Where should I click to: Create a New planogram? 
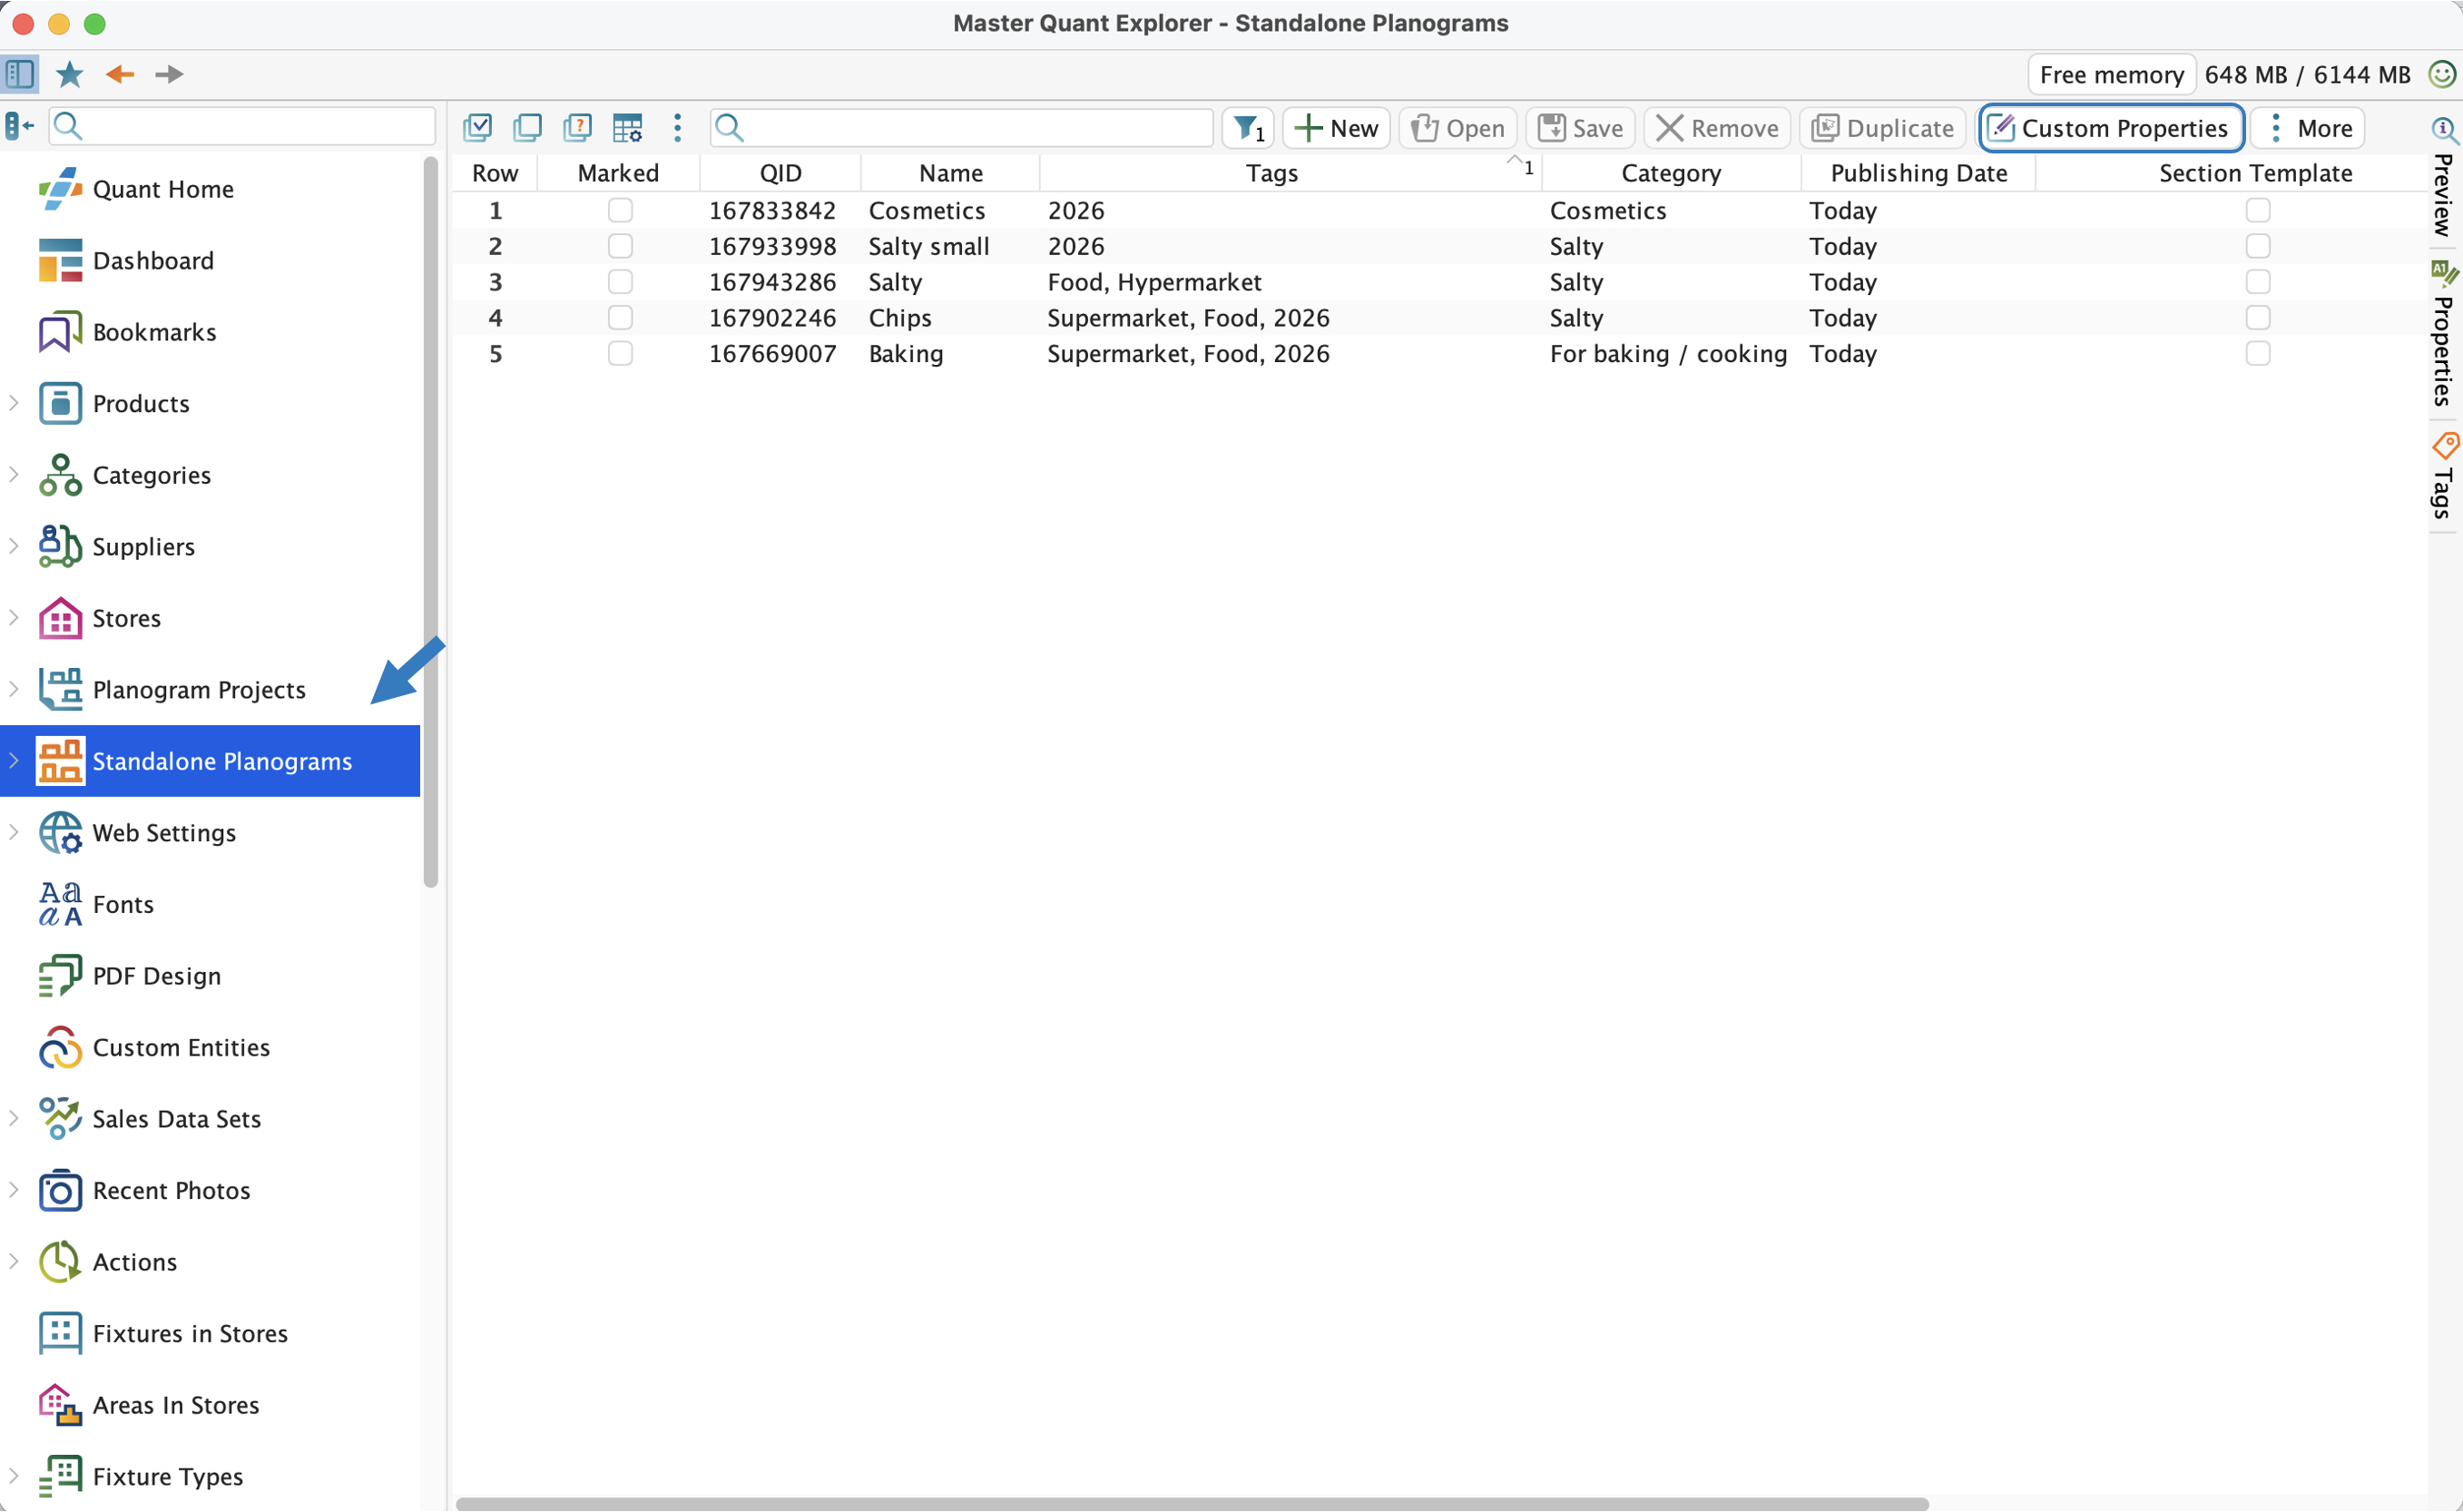pyautogui.click(x=1336, y=128)
